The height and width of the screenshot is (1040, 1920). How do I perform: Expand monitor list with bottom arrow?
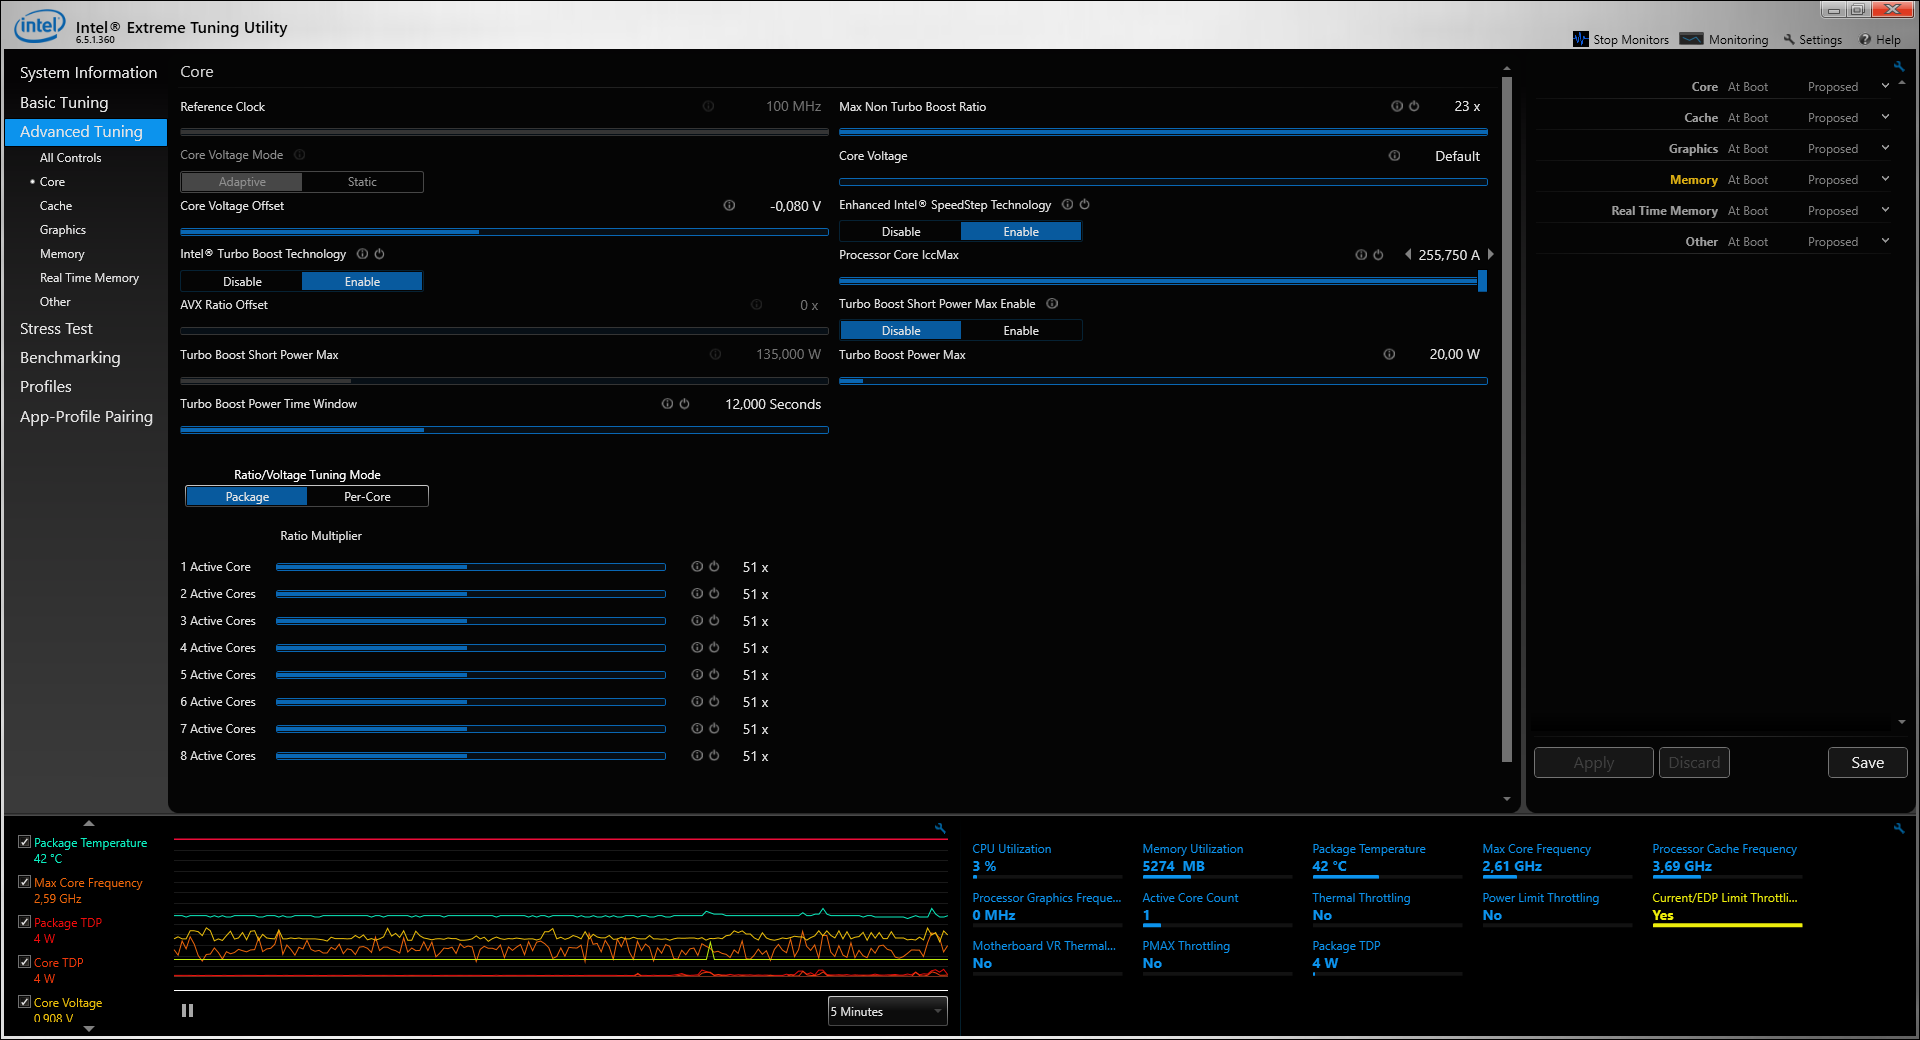click(89, 1028)
